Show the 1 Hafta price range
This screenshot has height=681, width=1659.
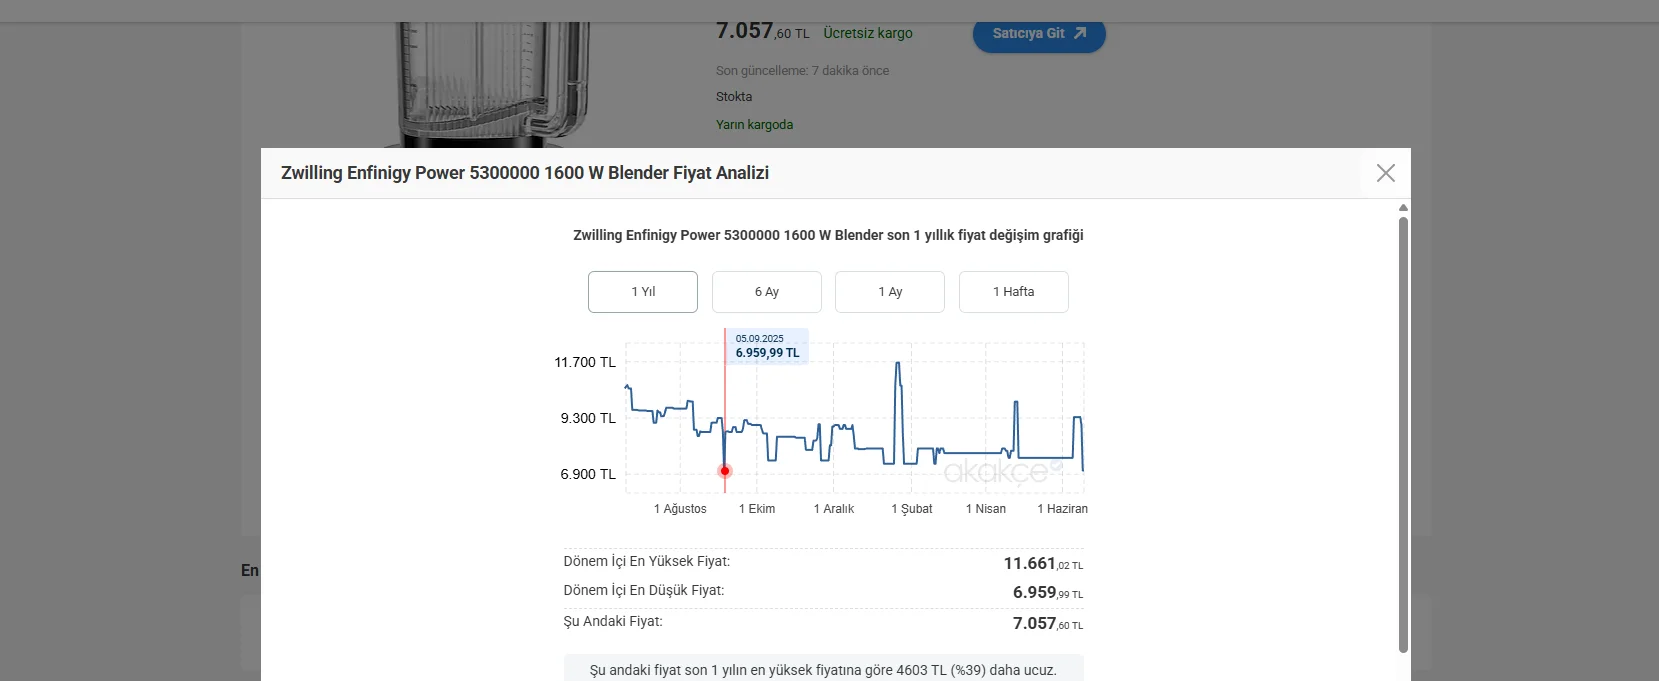(x=1014, y=292)
